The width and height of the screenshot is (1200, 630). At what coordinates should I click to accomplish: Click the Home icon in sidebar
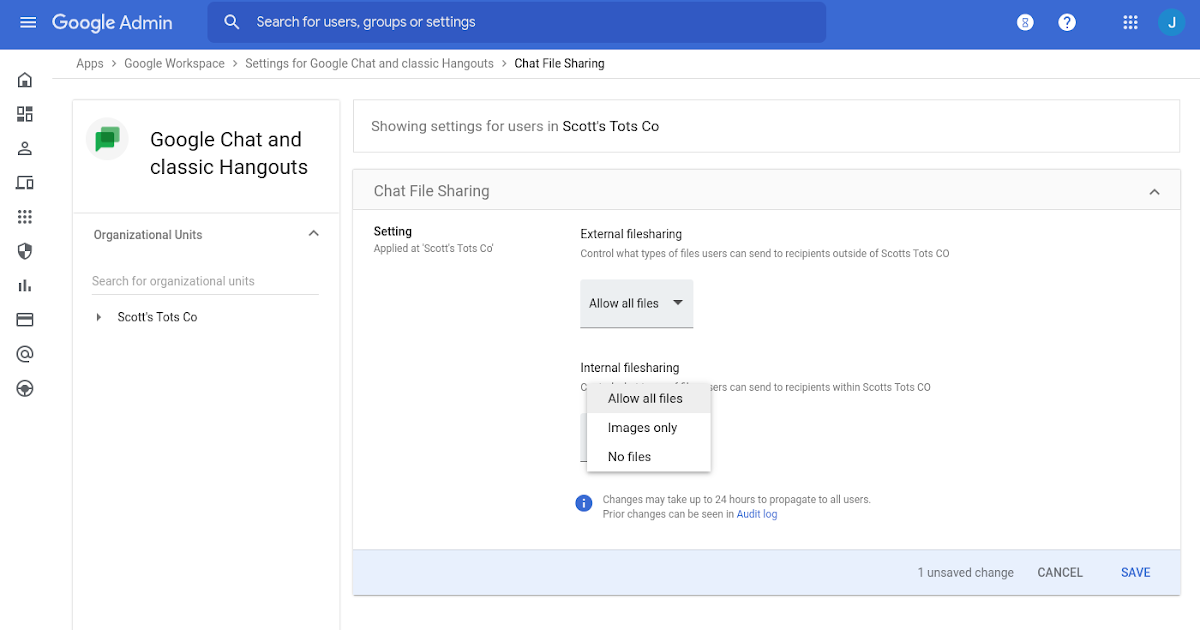(25, 80)
